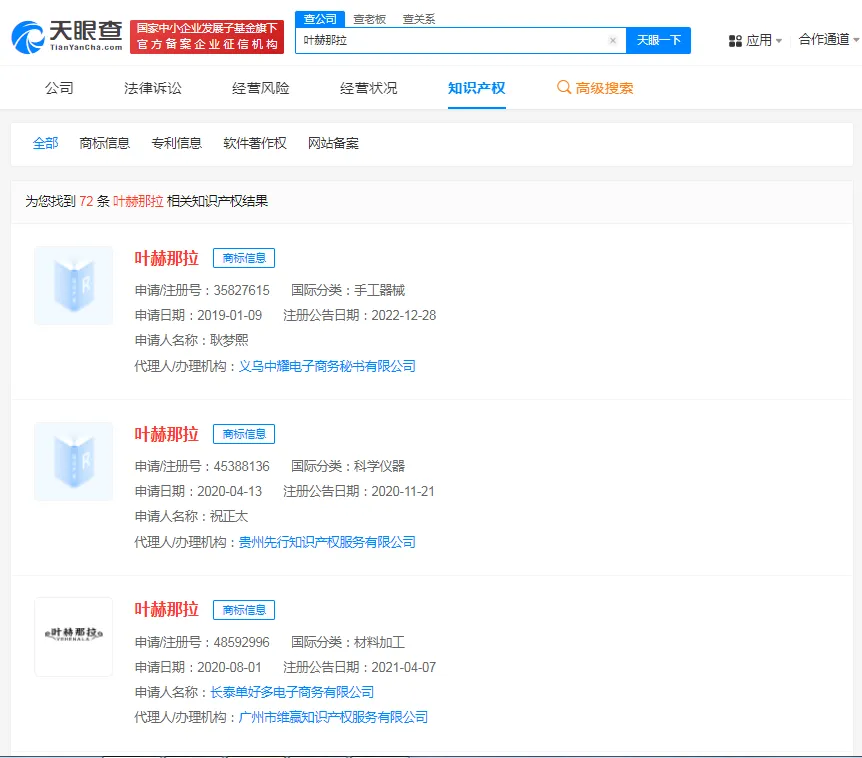Switch to 查老板 search mode
The width and height of the screenshot is (862, 758).
tap(370, 19)
